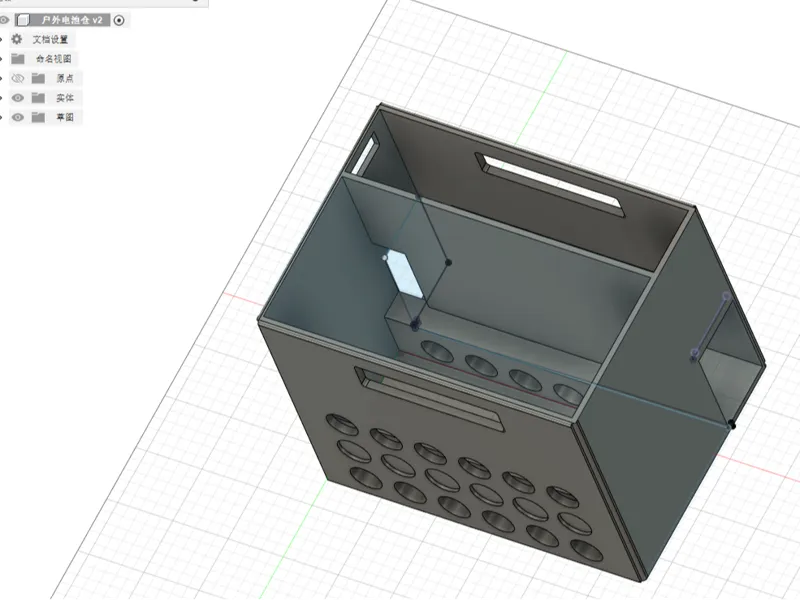Hide the 草图 sketches folder

click(x=18, y=117)
